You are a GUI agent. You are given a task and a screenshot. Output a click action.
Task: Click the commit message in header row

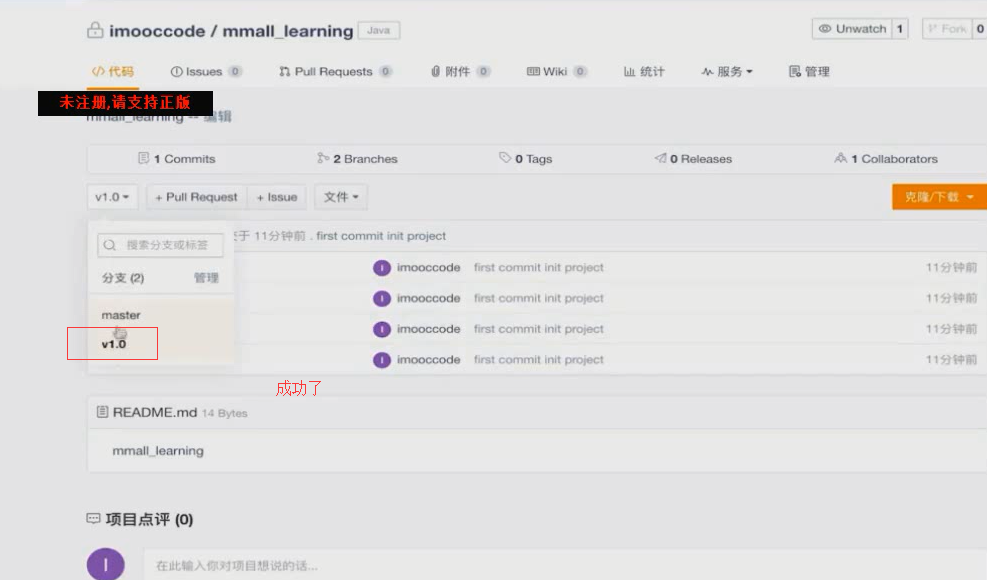[381, 236]
